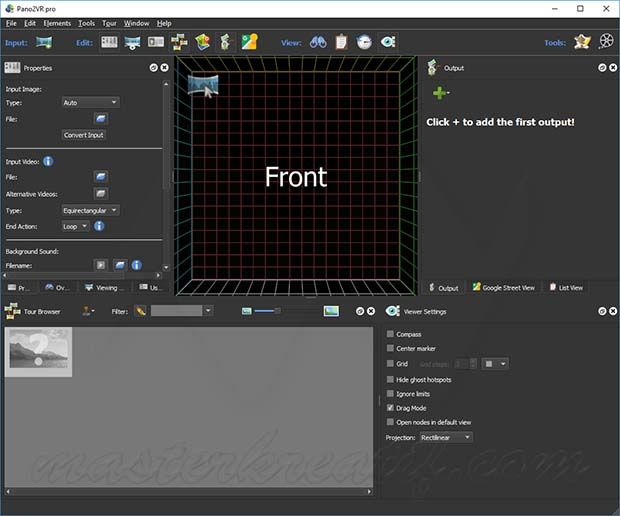Viewport: 620px width, 516px height.
Task: Click the film reel Tools icon
Action: click(606, 43)
